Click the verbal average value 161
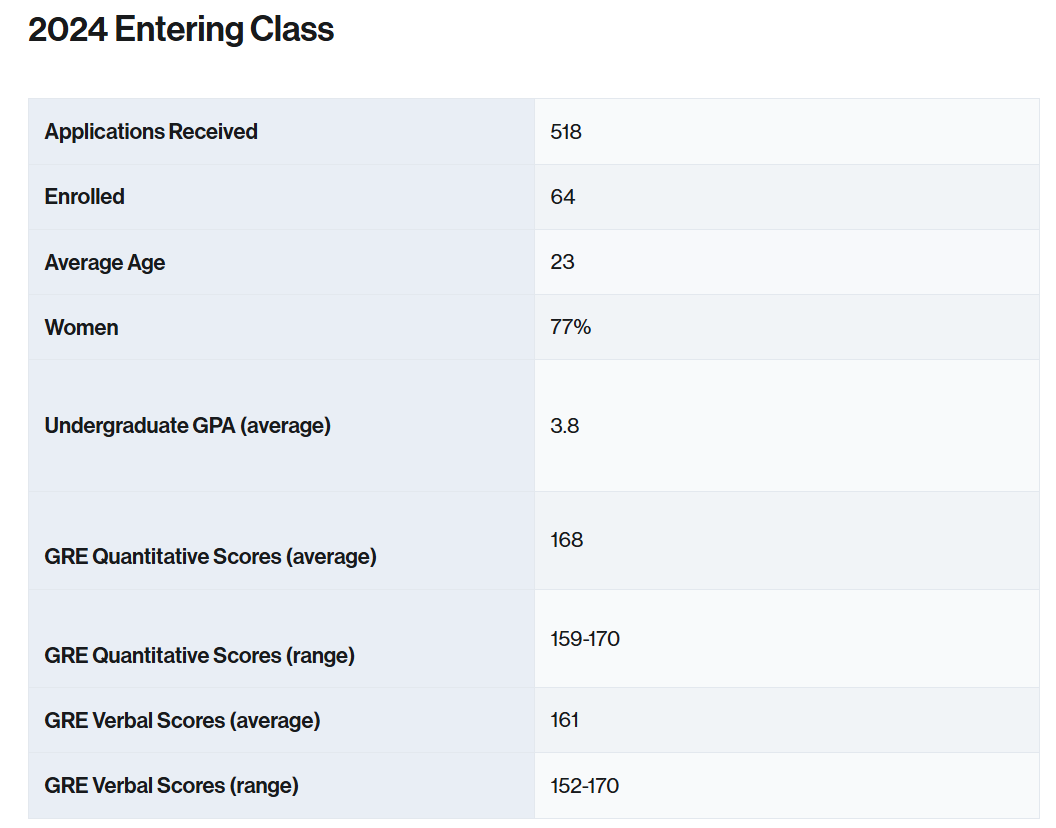1056x828 pixels. [x=564, y=720]
